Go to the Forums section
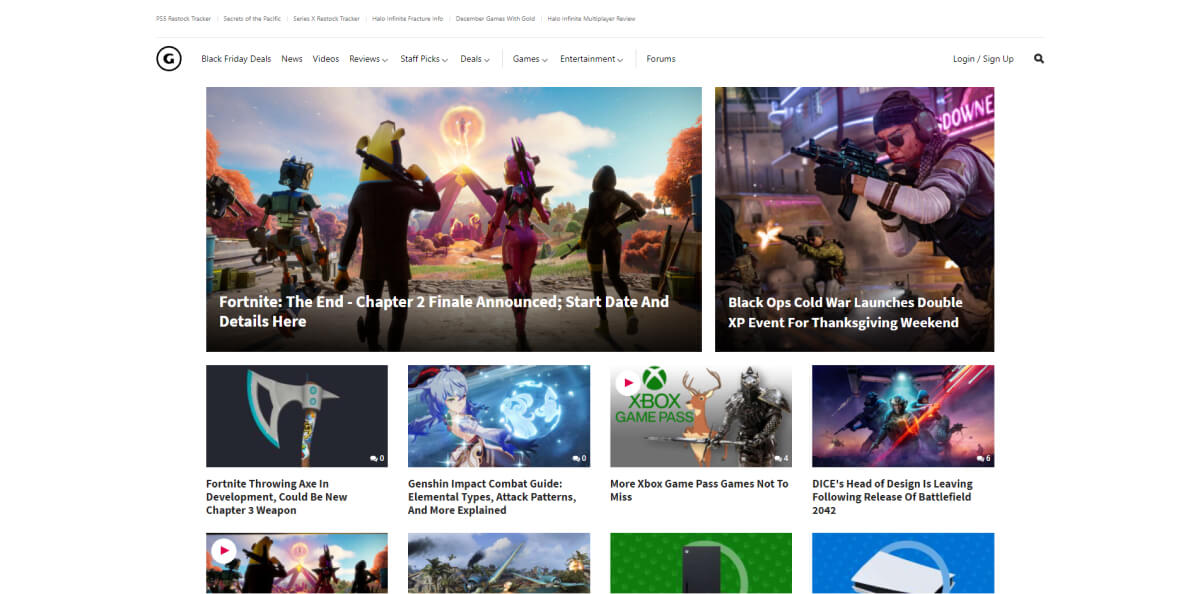Screen dimensions: 1200x594 (661, 59)
